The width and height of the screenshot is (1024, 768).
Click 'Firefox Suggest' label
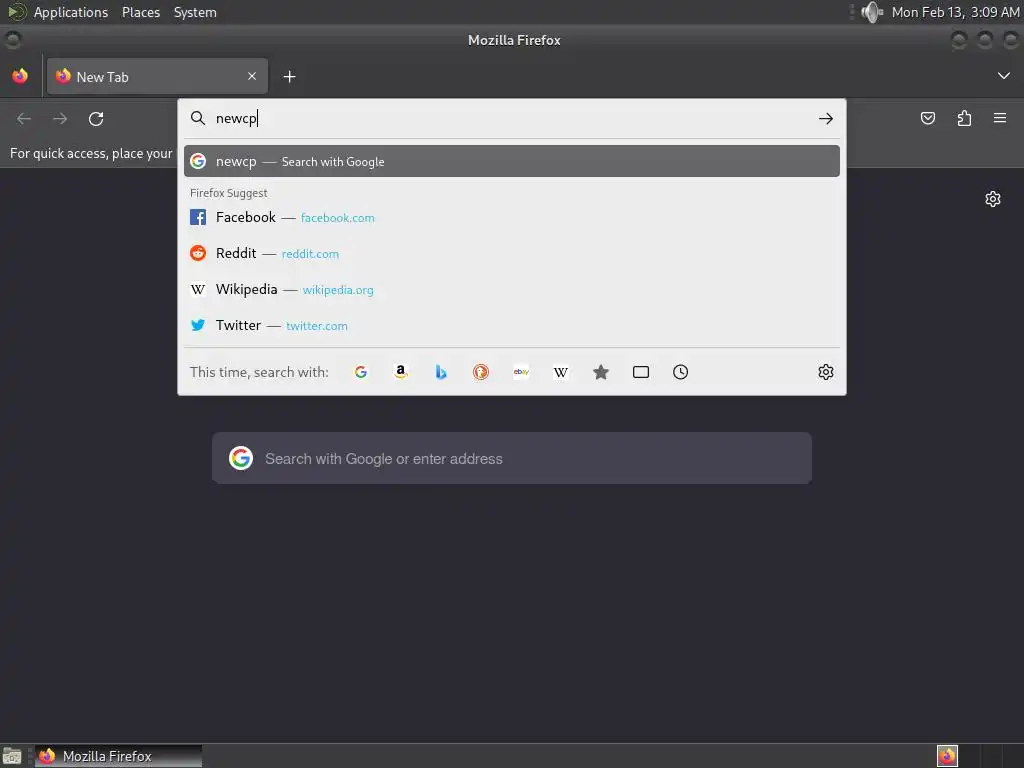[229, 193]
